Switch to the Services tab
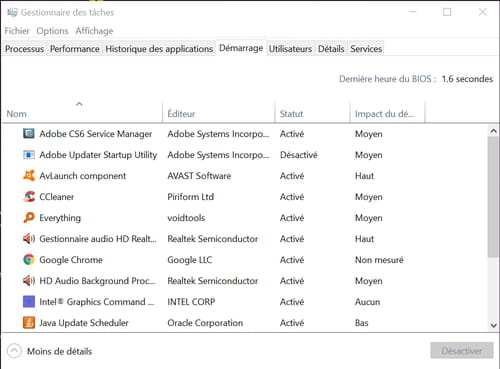The width and height of the screenshot is (500, 369). tap(366, 49)
